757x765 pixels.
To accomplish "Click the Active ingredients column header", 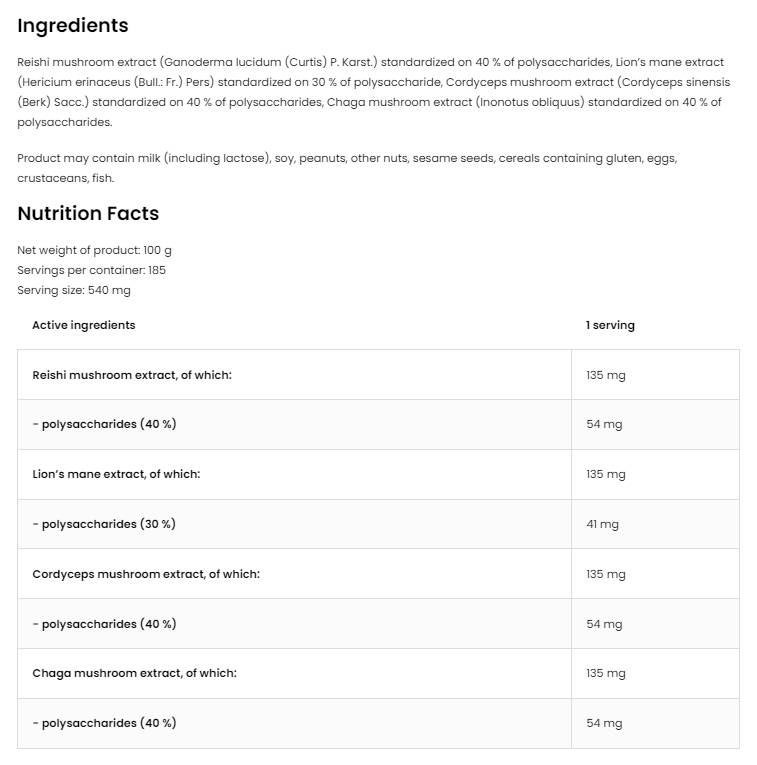I will tap(84, 325).
